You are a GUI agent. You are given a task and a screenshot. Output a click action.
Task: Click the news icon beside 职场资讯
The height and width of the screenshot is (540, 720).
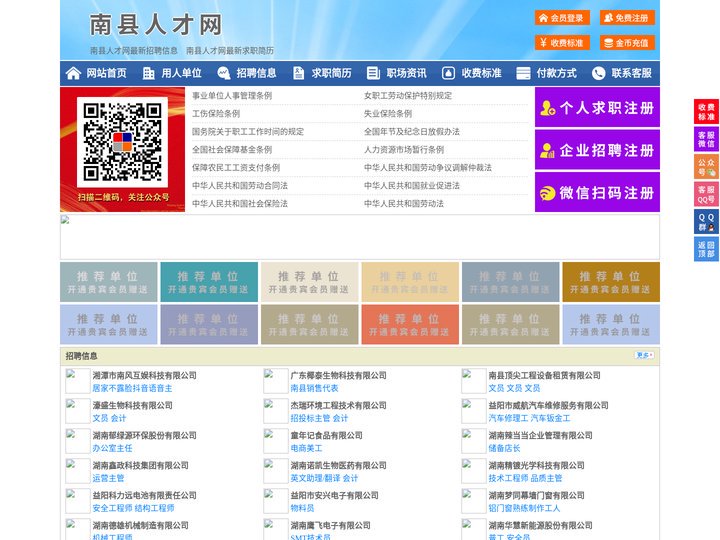[373, 73]
